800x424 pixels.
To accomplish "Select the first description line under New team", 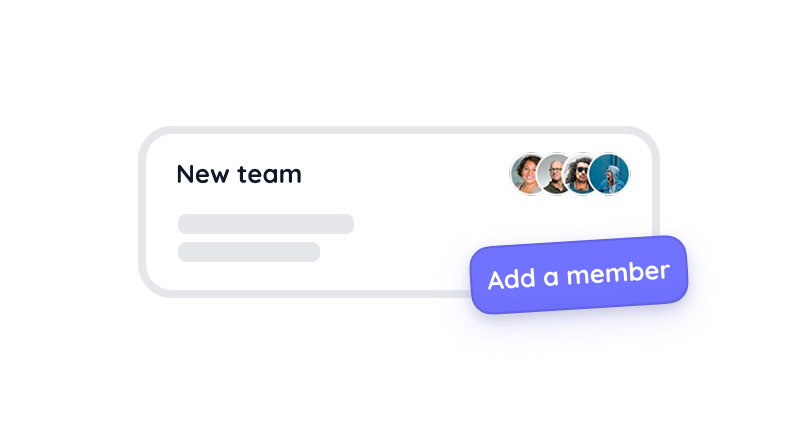I will [266, 224].
